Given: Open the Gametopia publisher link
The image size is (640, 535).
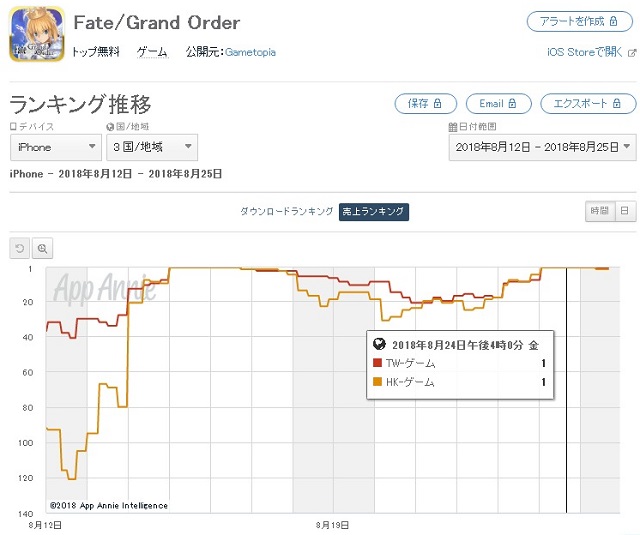Looking at the screenshot, I should pyautogui.click(x=250, y=52).
